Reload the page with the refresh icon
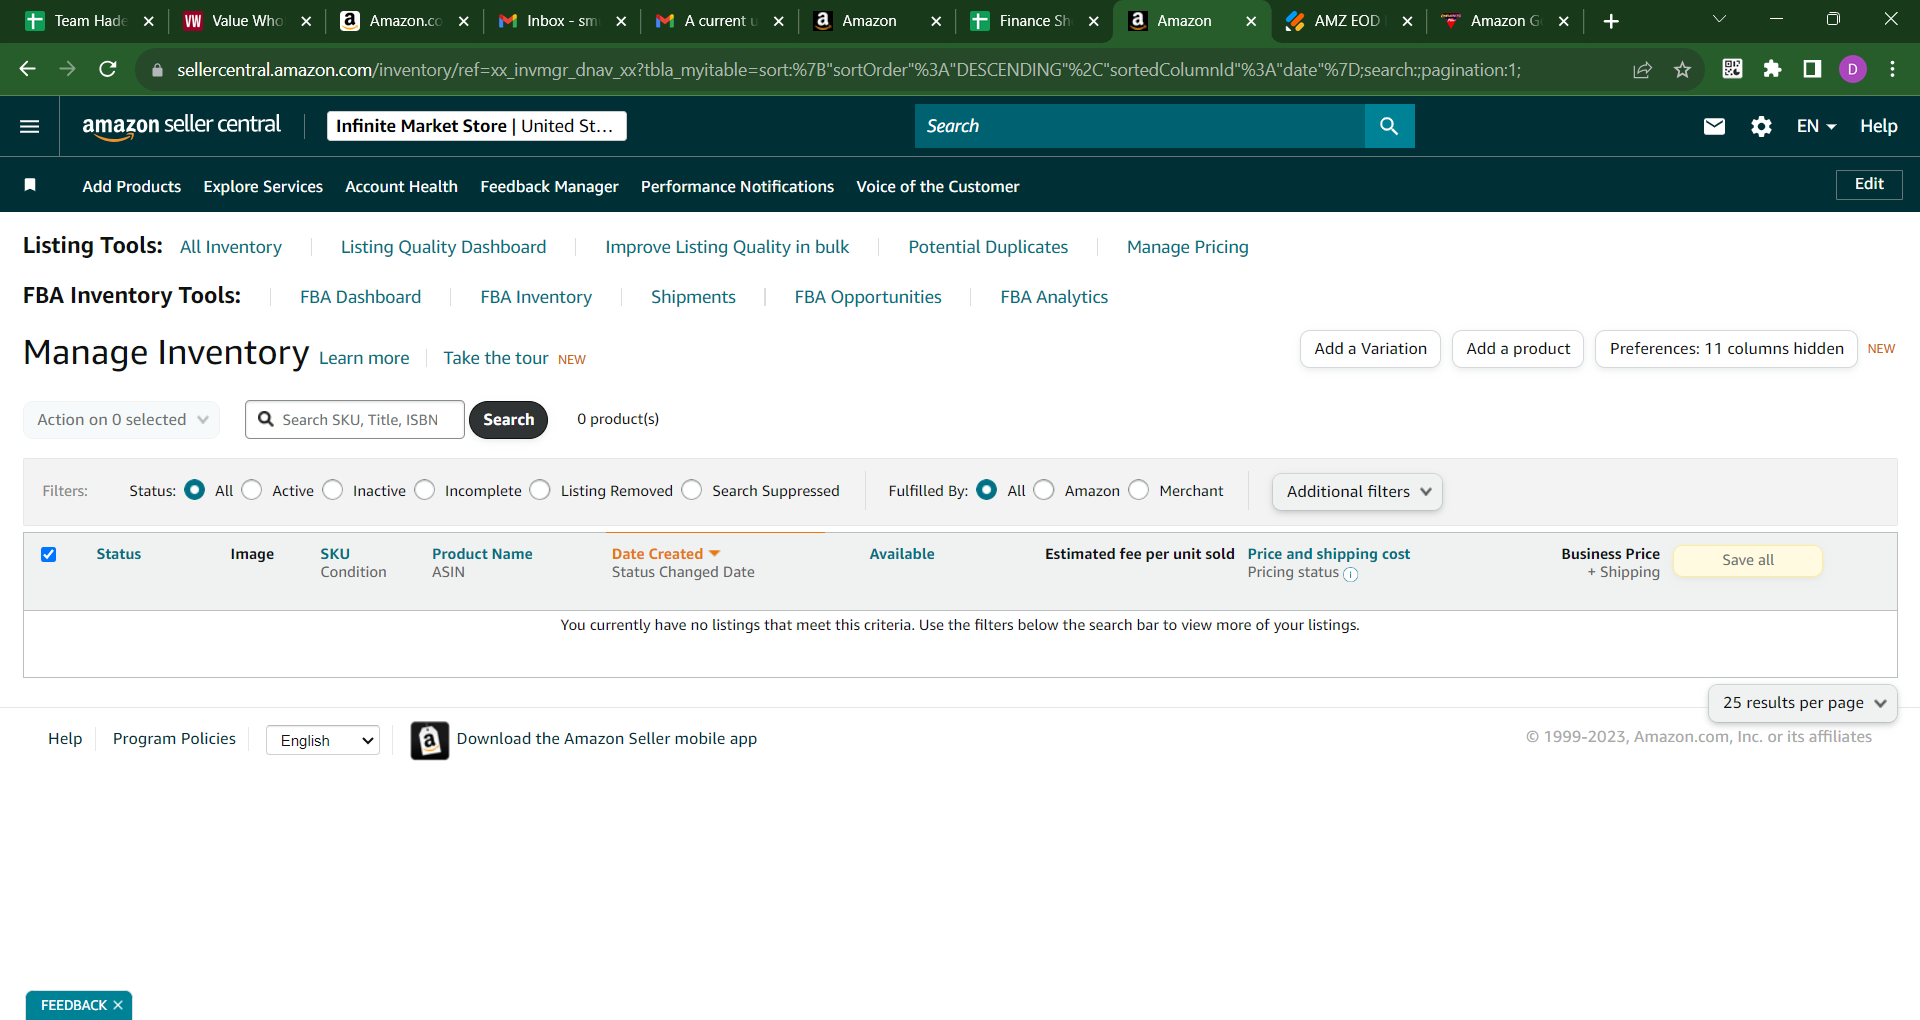 click(x=108, y=69)
